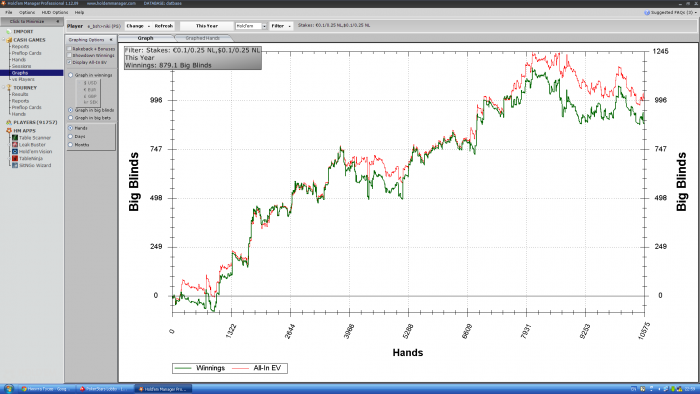Collapse the CASH GAMES tree
The height and width of the screenshot is (394, 700).
coord(4,40)
